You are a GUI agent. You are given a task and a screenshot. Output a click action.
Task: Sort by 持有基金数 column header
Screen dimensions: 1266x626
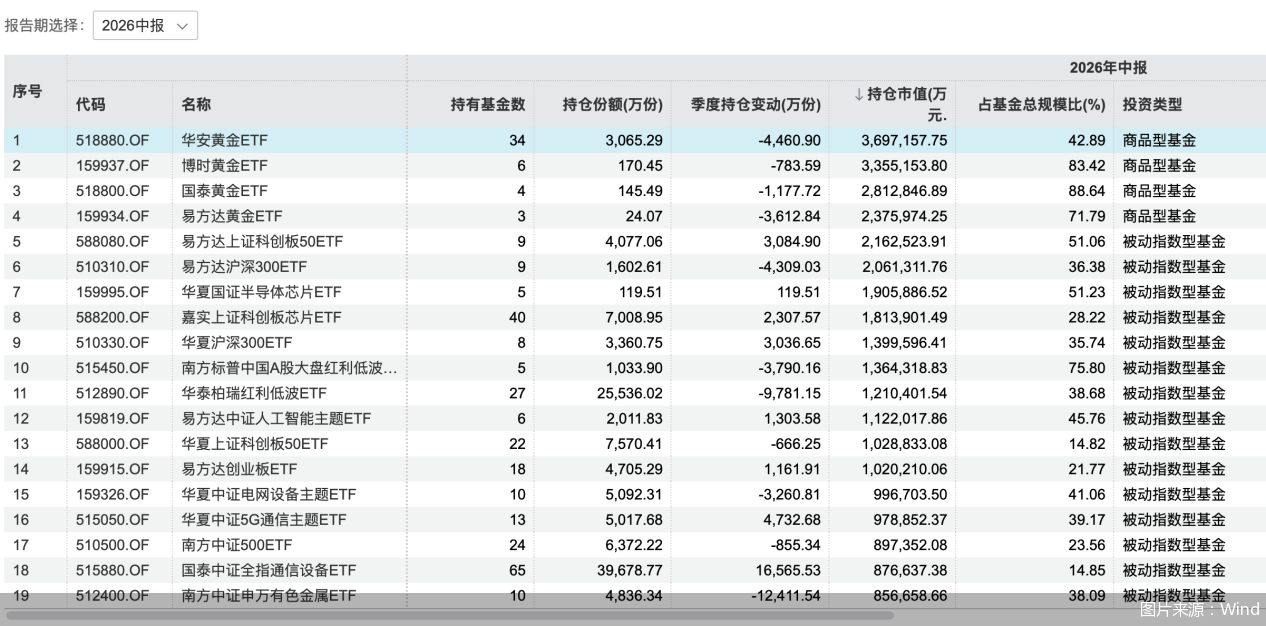[488, 104]
